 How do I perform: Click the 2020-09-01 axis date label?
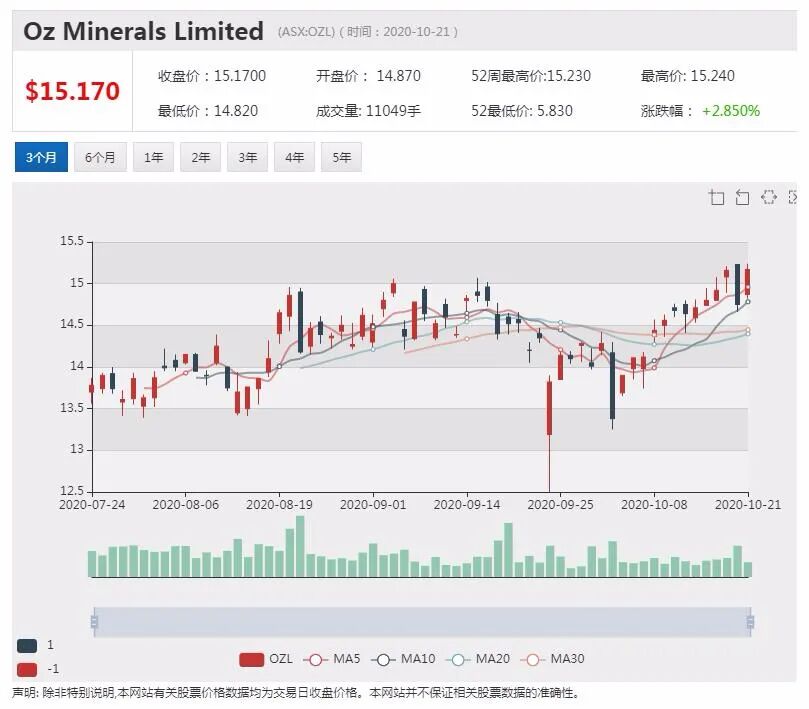[373, 505]
